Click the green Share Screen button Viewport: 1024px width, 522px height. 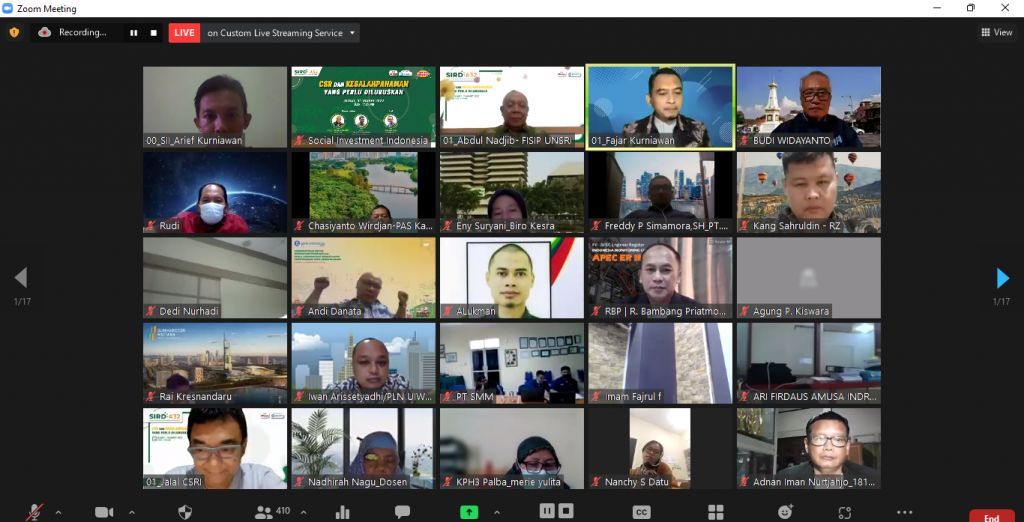point(469,512)
